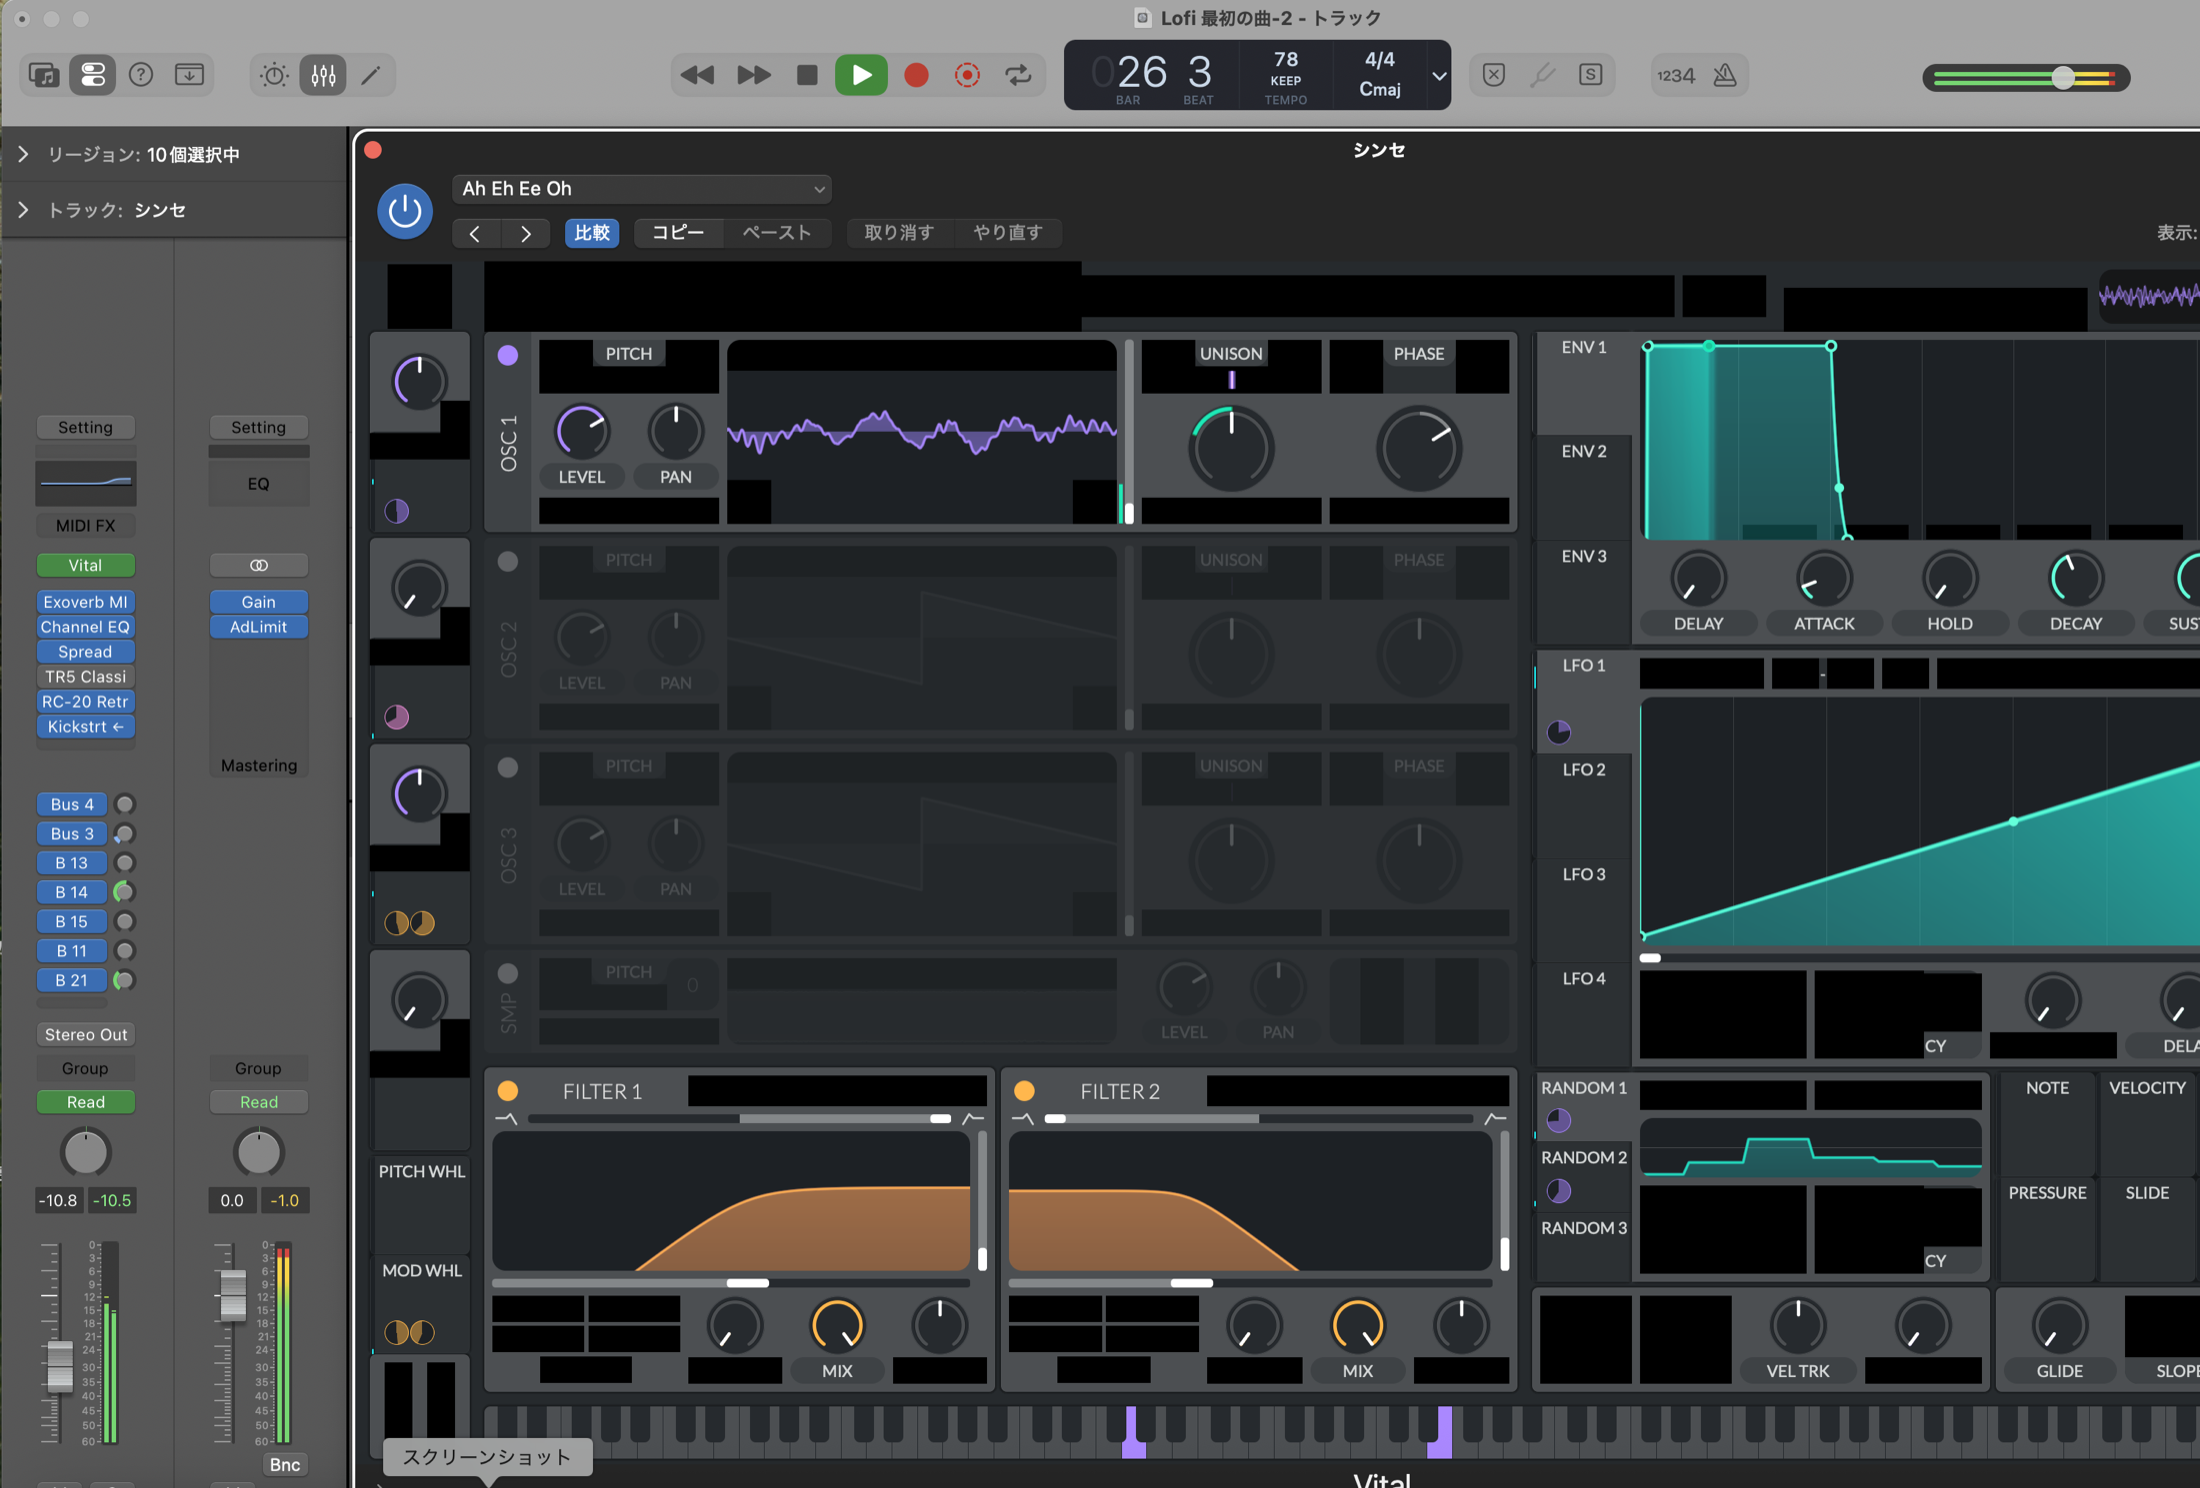Open the Vital instrument slot
This screenshot has width=2200, height=1488.
coord(85,565)
